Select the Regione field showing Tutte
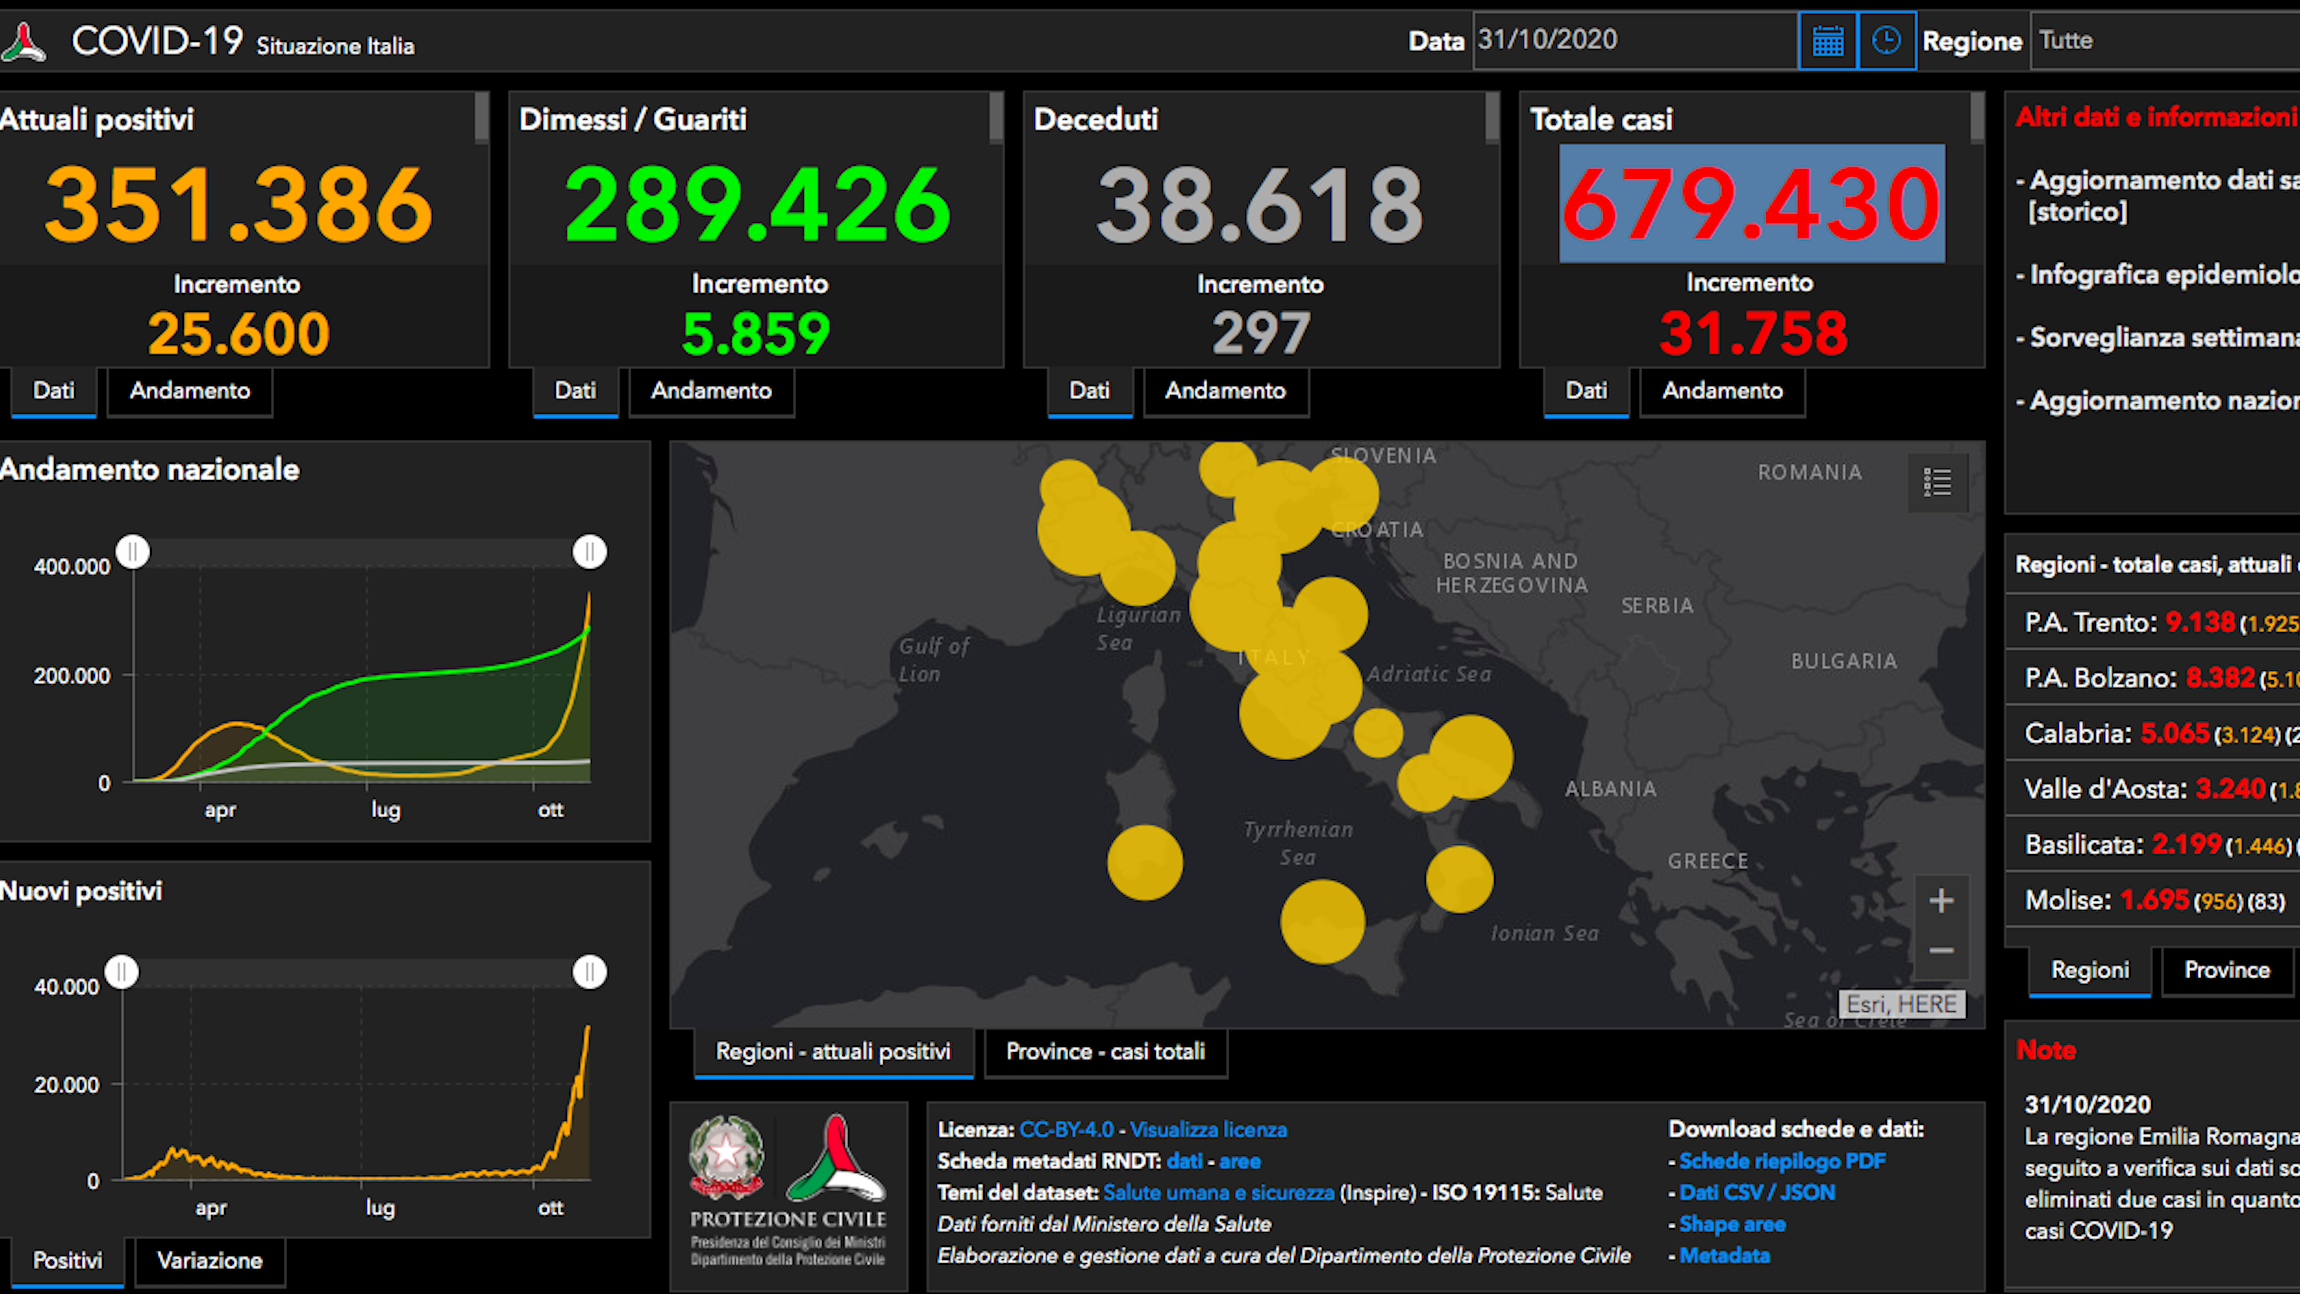 pos(2165,41)
